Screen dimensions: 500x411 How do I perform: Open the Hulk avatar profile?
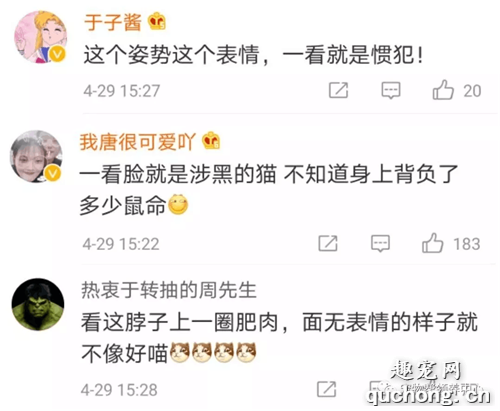(38, 304)
